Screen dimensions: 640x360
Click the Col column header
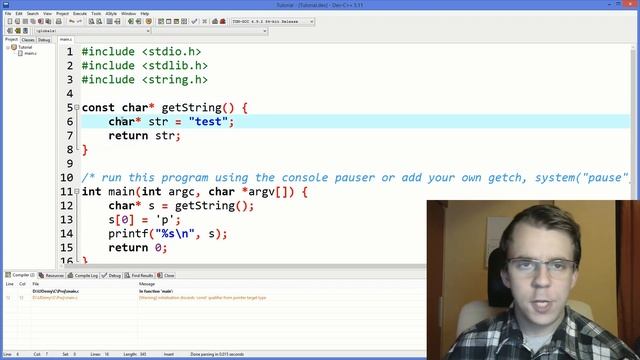pyautogui.click(x=23, y=284)
